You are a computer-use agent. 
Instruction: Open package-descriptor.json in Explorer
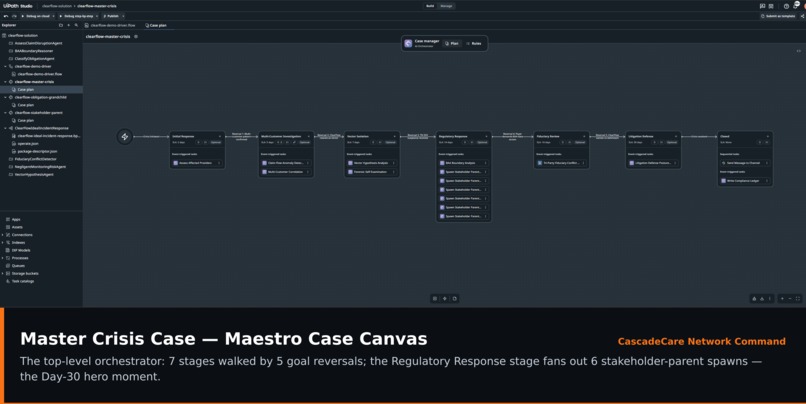click(35, 151)
